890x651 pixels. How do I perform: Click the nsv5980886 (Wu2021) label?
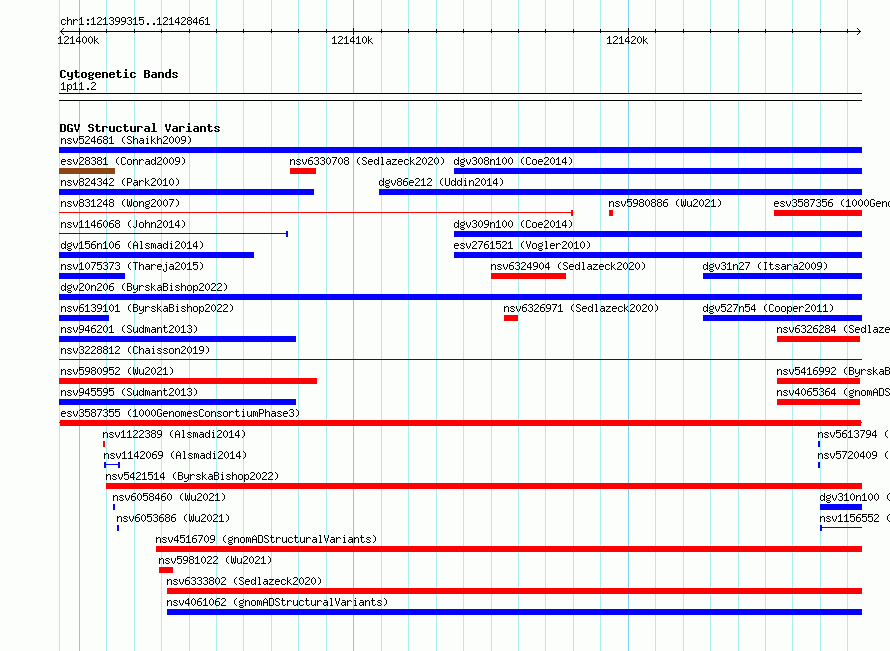665,203
